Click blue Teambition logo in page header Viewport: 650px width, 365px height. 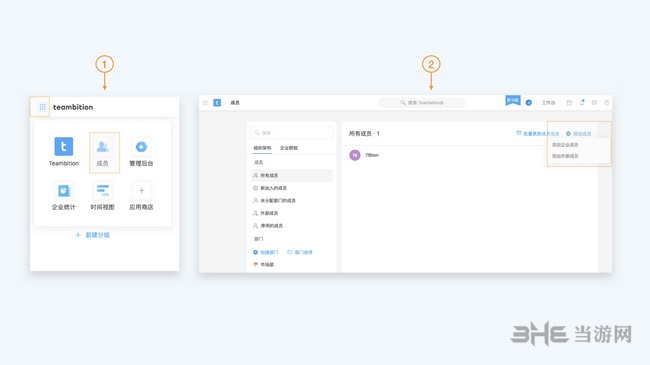point(217,102)
